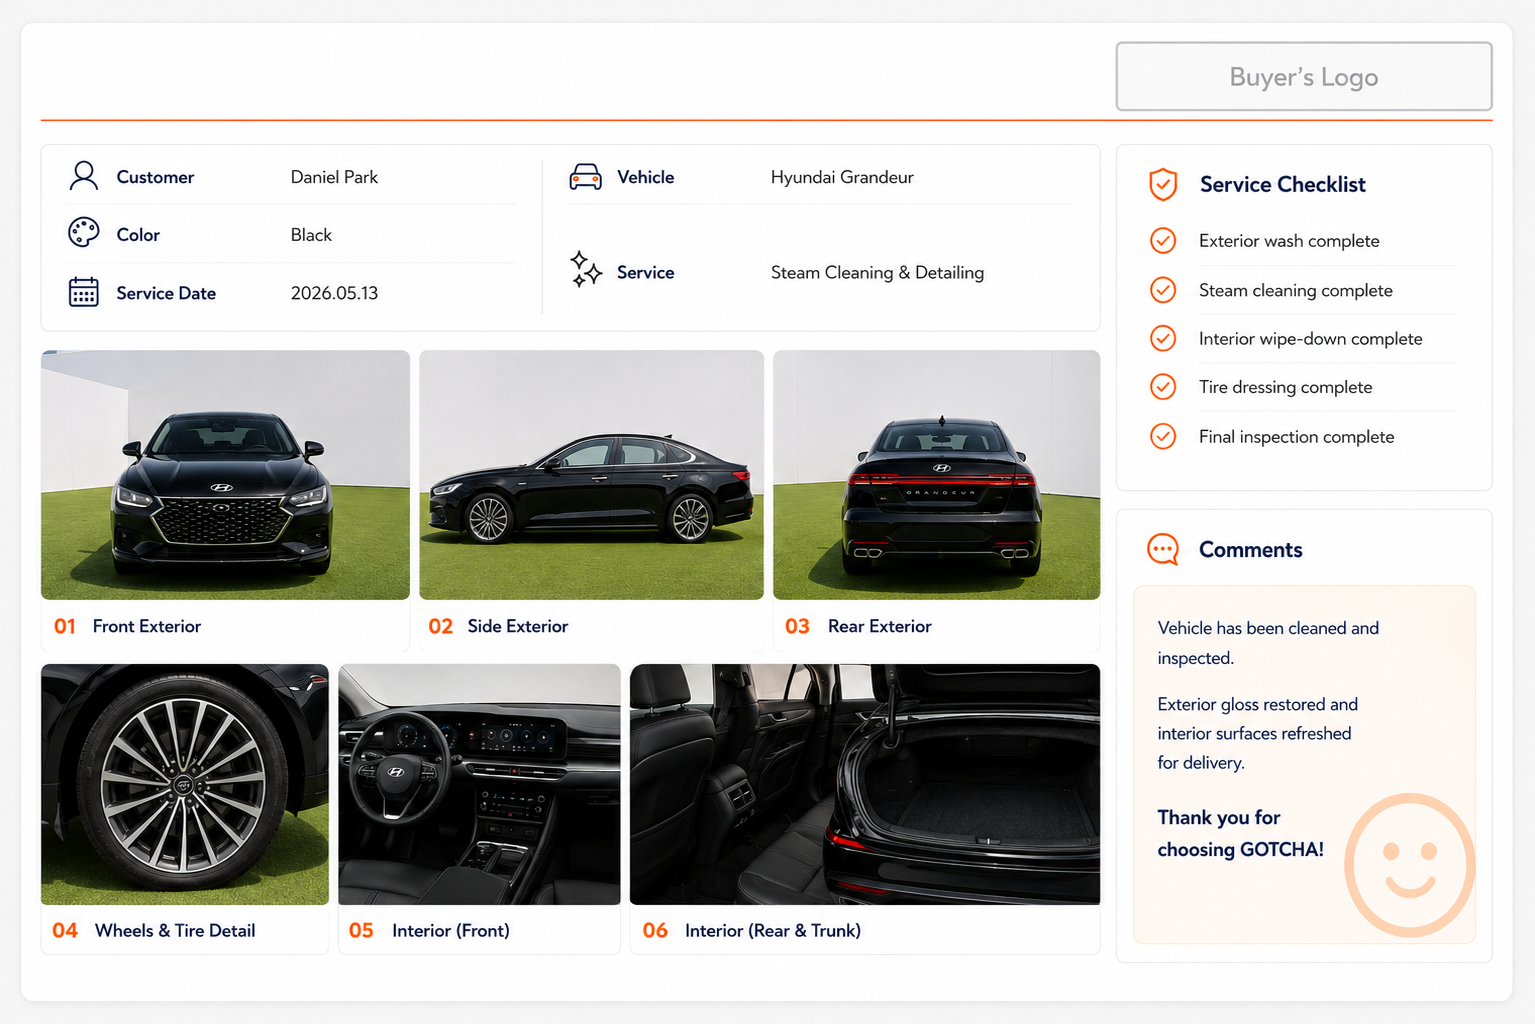Screen dimensions: 1535x1024
Task: Open the Wheels & Tire Detail photo
Action: 185,784
